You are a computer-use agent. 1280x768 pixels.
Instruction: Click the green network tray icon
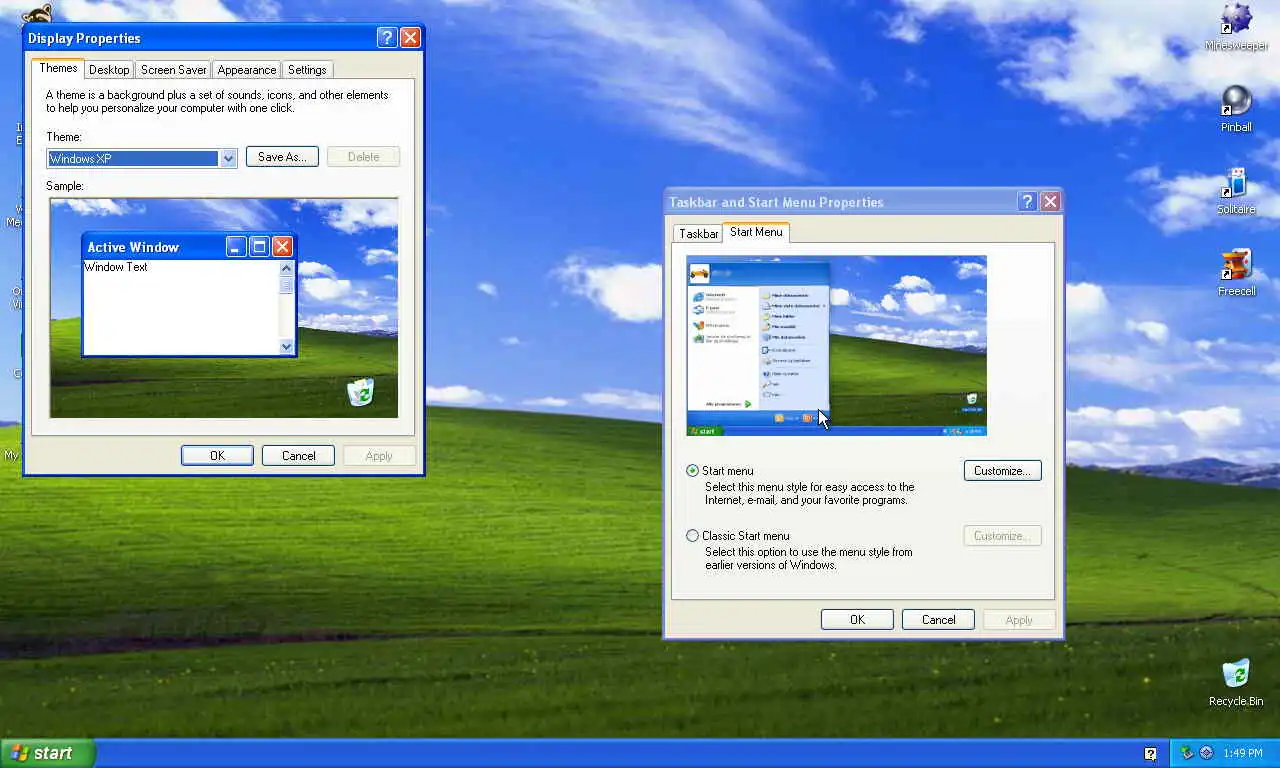(x=1187, y=753)
